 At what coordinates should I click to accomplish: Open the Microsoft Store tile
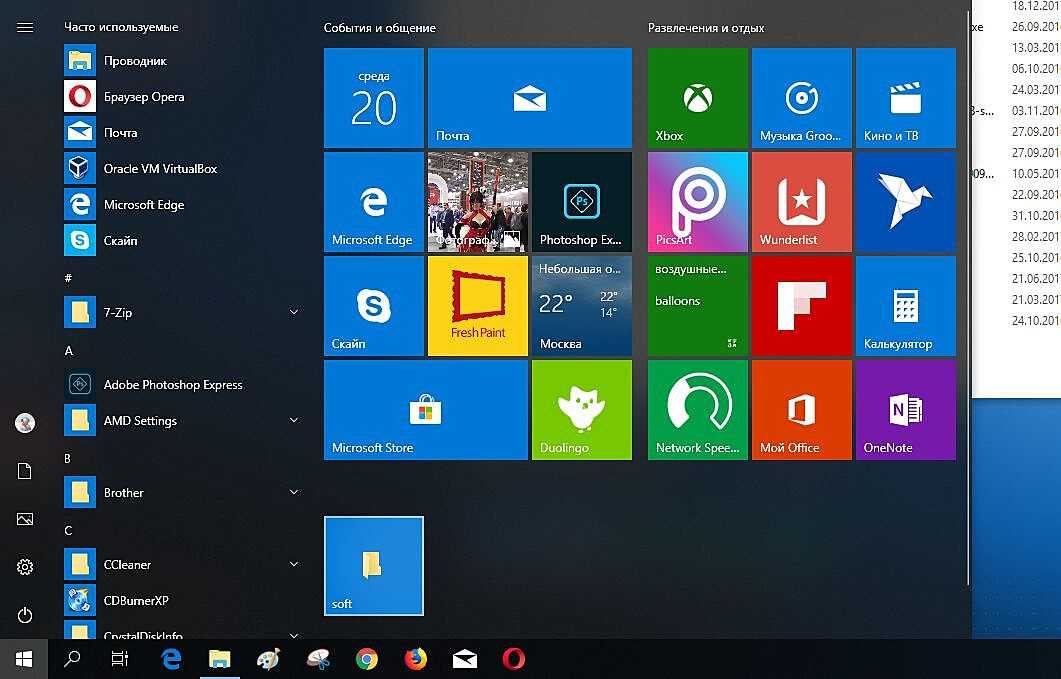click(x=426, y=410)
